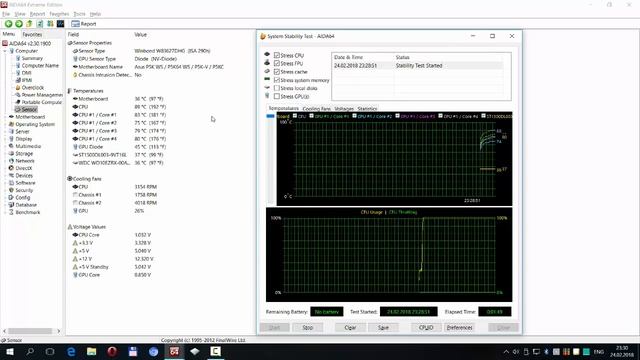Image resolution: width=640 pixels, height=360 pixels.
Task: Toggle CPU #1 / Core #1 graph checkbox
Action: coord(311,116)
